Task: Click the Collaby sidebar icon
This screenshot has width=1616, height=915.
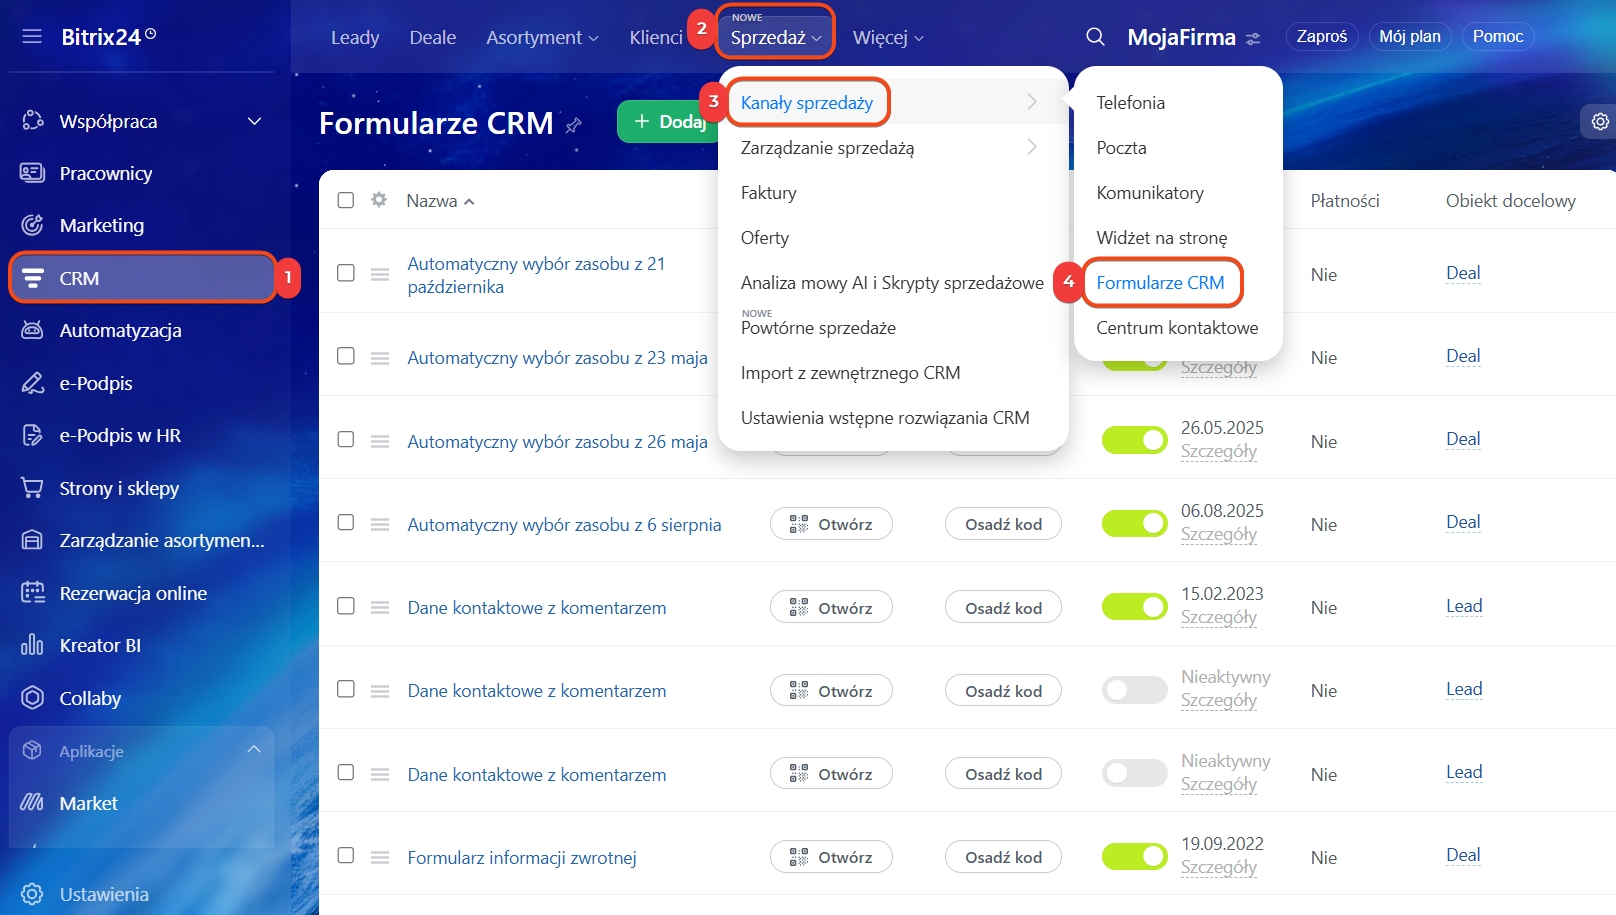Action: point(33,698)
